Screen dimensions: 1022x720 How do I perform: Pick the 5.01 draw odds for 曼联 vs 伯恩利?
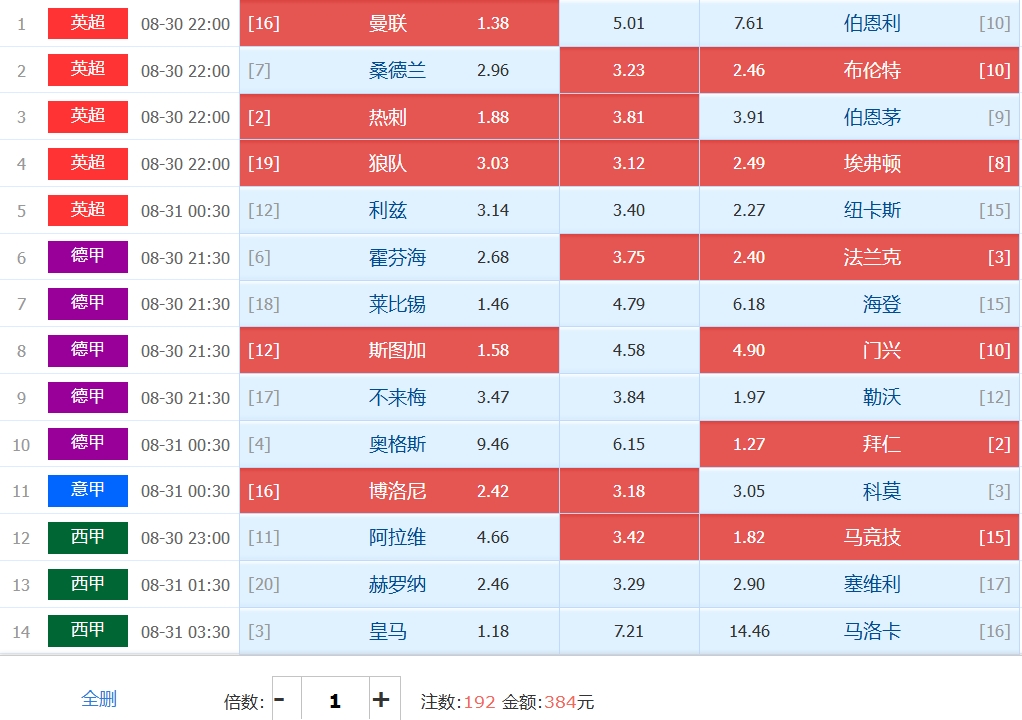(629, 23)
